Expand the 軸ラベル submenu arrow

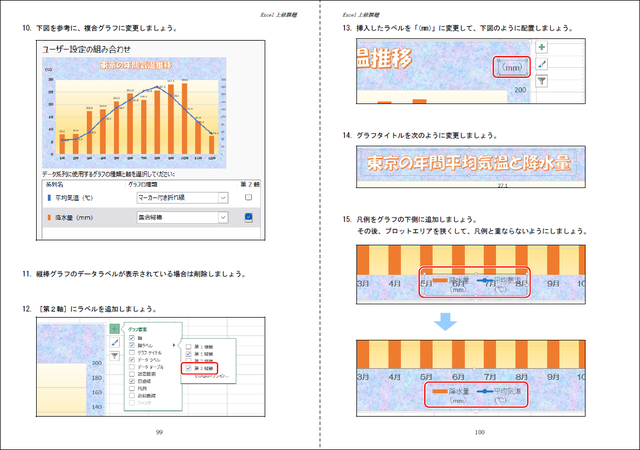click(174, 345)
